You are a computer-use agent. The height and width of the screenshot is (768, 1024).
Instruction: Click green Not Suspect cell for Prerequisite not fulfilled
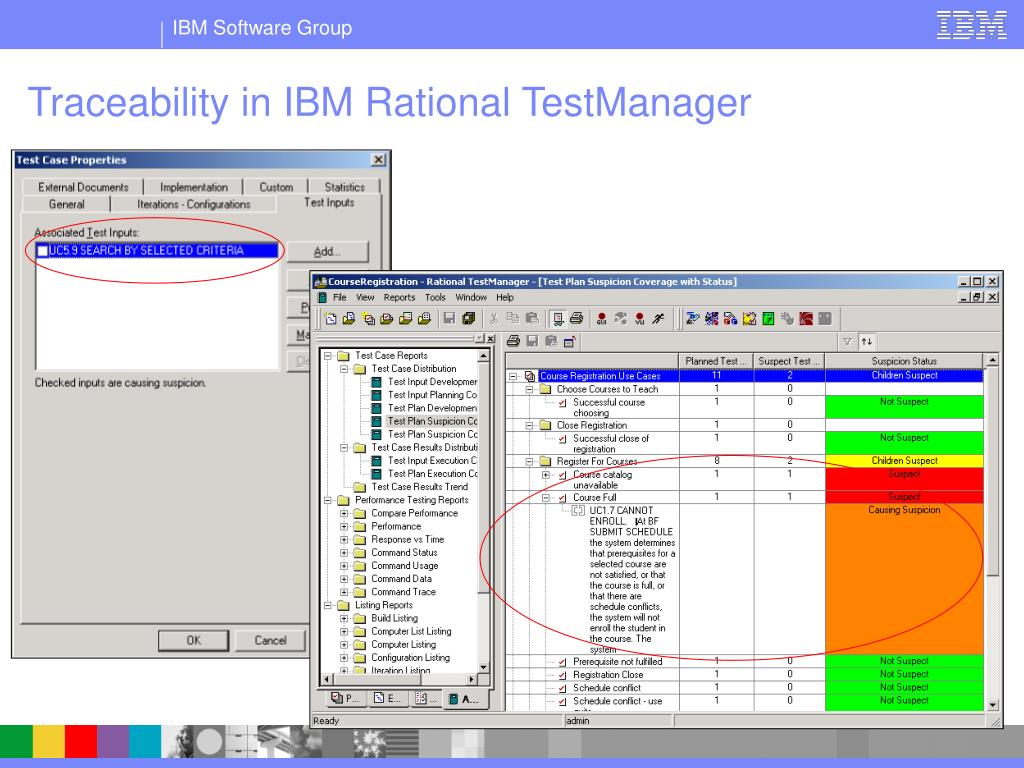(x=904, y=661)
